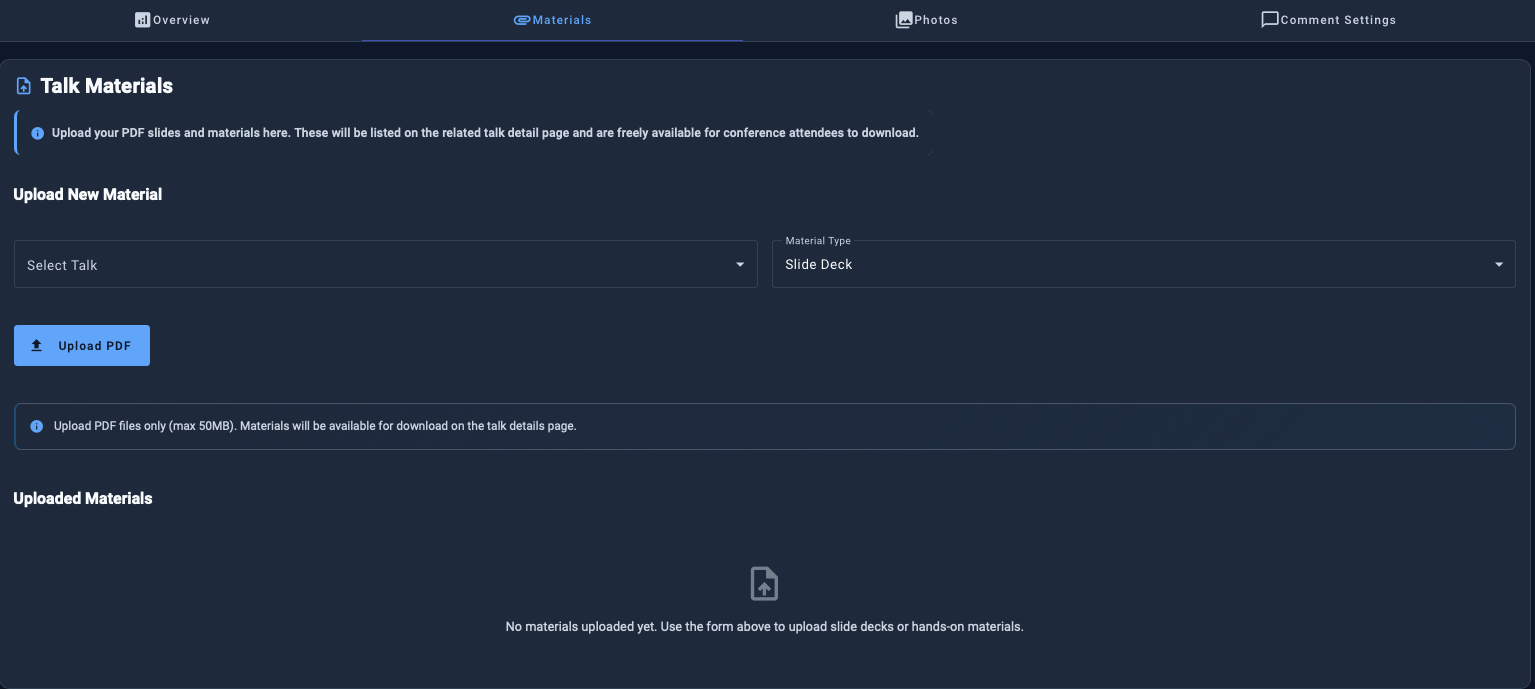The image size is (1535, 689).
Task: Click the info icon in the top blue banner
Action: point(37,133)
